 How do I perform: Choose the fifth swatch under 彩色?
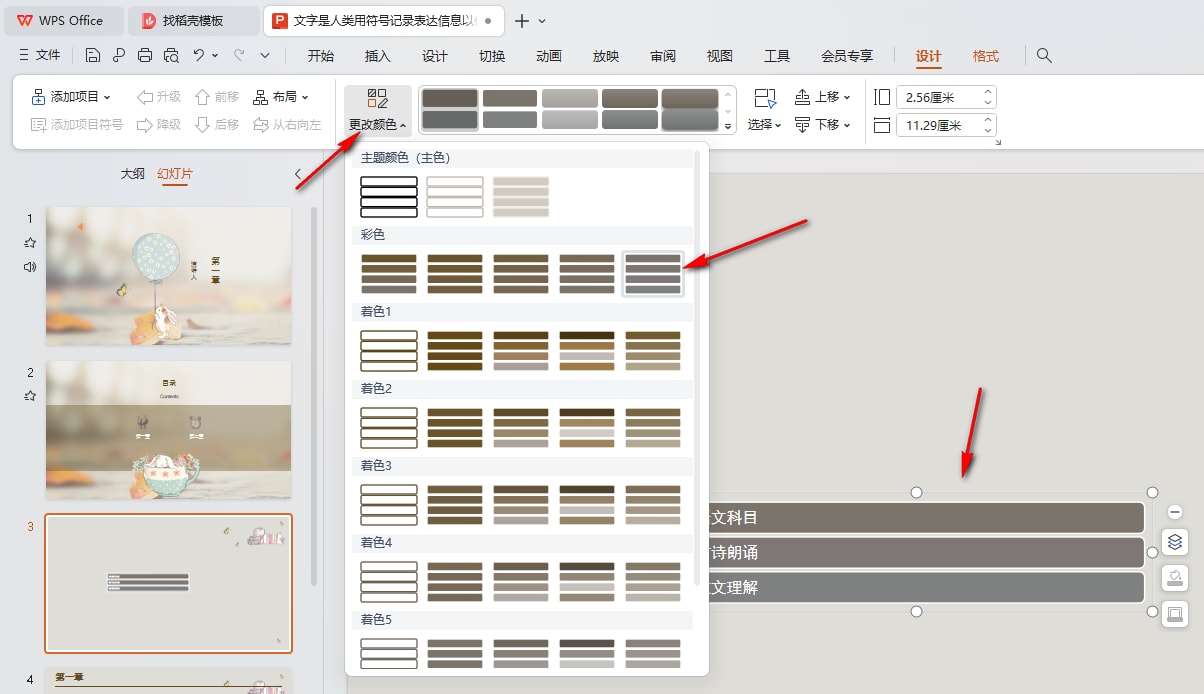coord(653,274)
